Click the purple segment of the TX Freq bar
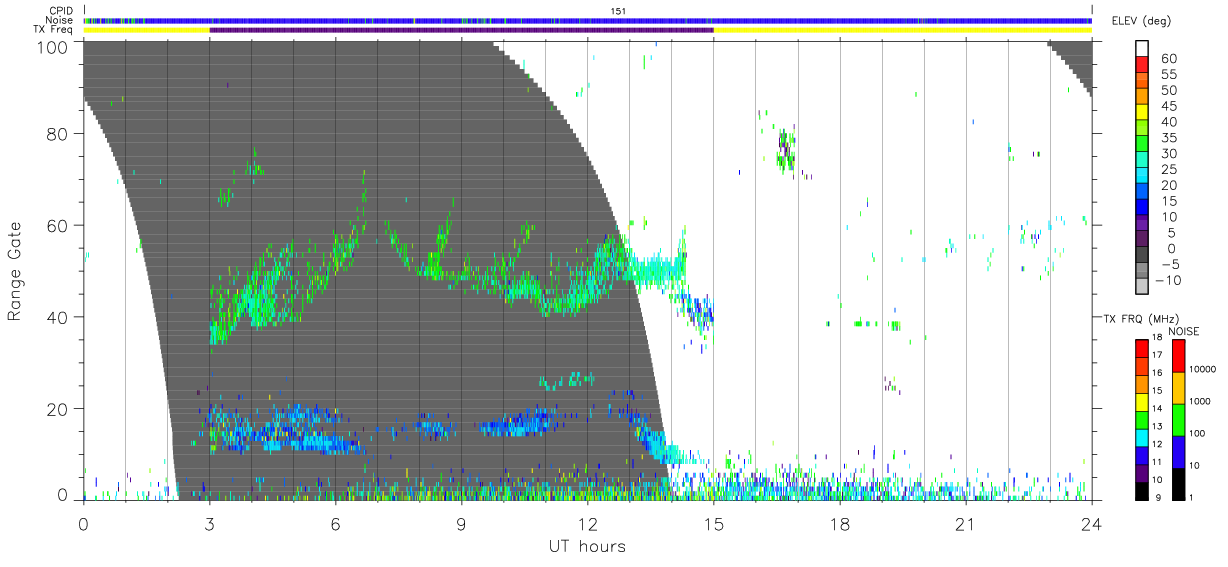This screenshot has width=1228, height=567. click(461, 30)
